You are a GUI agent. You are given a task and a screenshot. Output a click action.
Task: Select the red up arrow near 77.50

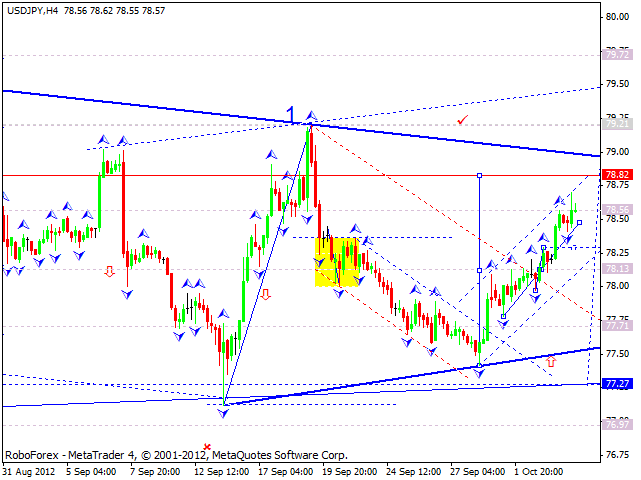click(551, 361)
